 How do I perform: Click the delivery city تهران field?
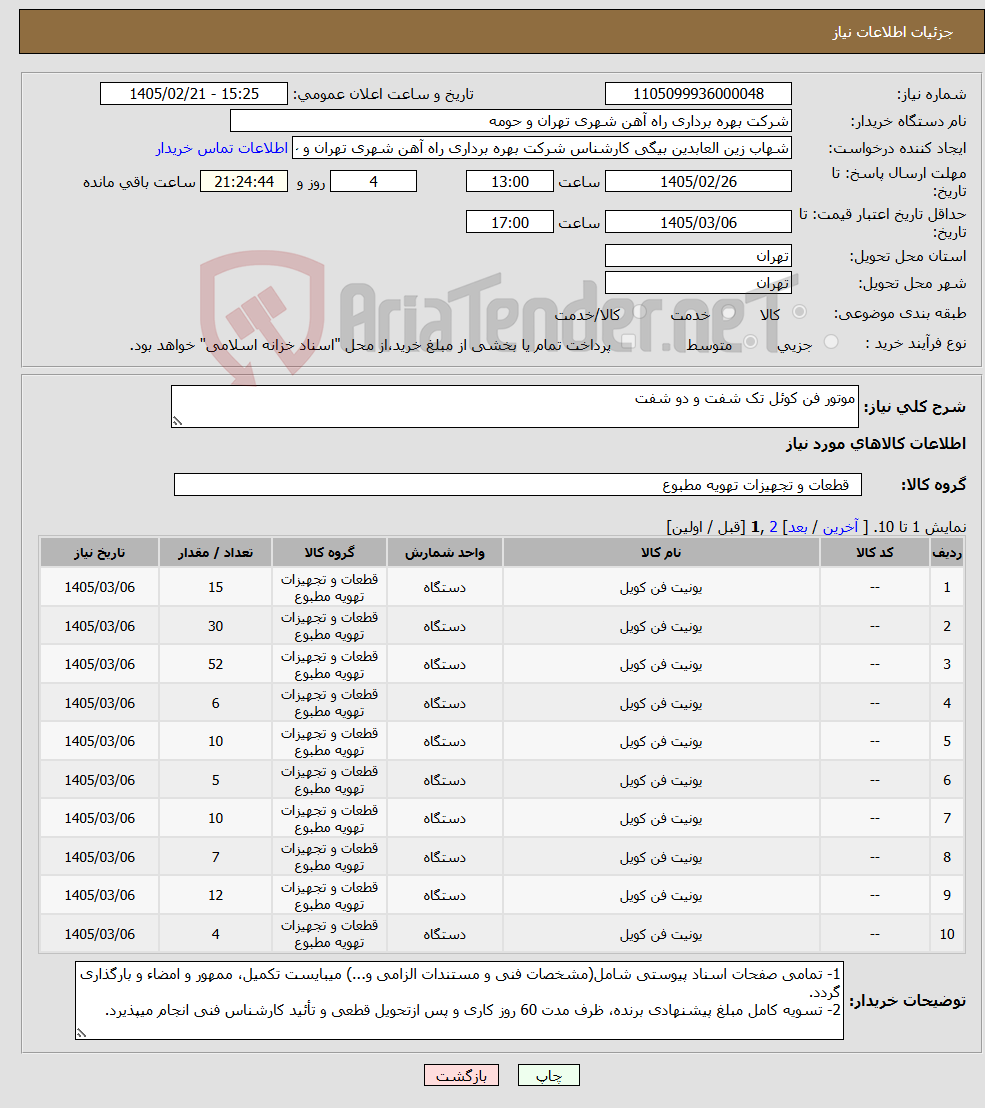pyautogui.click(x=698, y=283)
